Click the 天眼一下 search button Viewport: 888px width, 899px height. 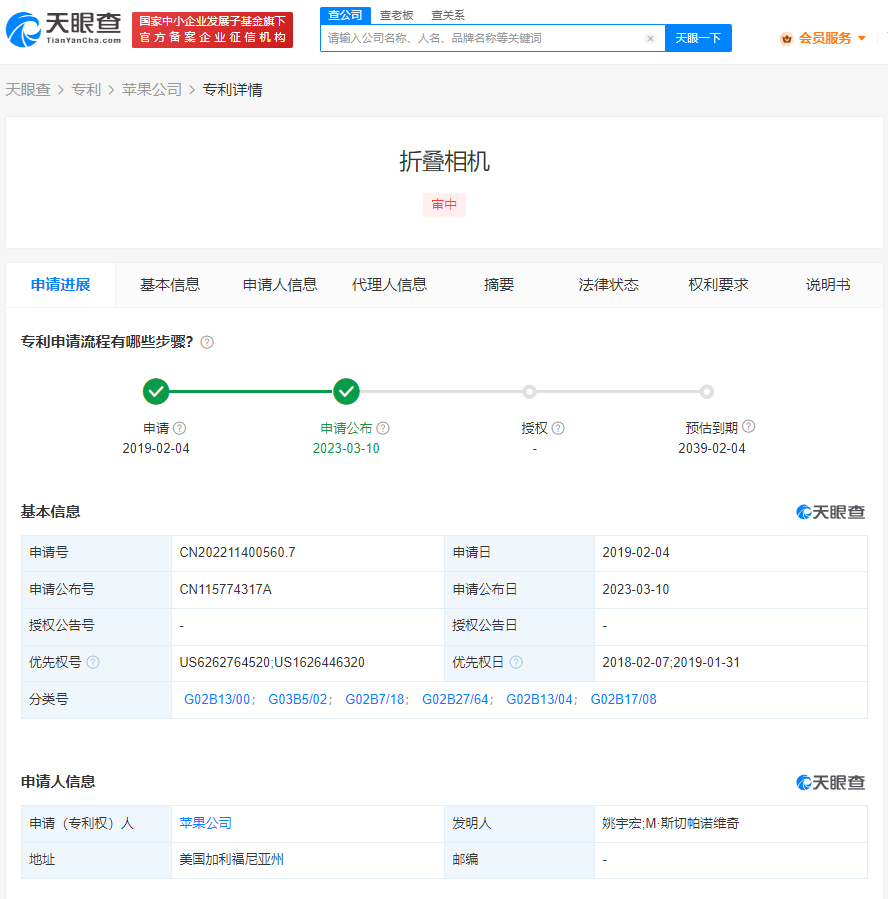pos(698,38)
